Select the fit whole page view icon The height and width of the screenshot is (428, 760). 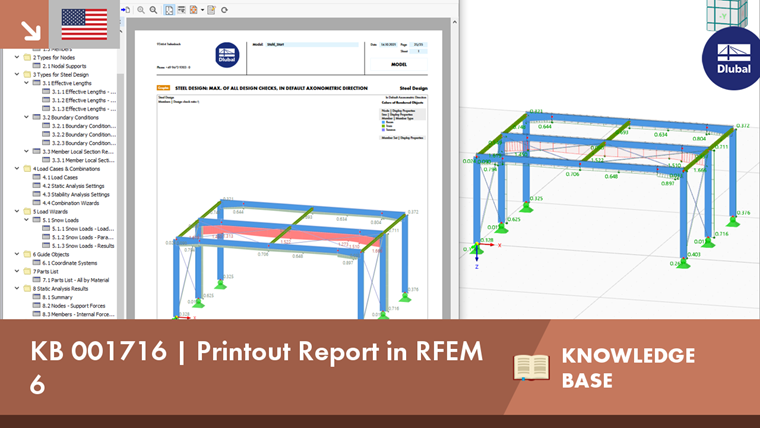point(169,10)
